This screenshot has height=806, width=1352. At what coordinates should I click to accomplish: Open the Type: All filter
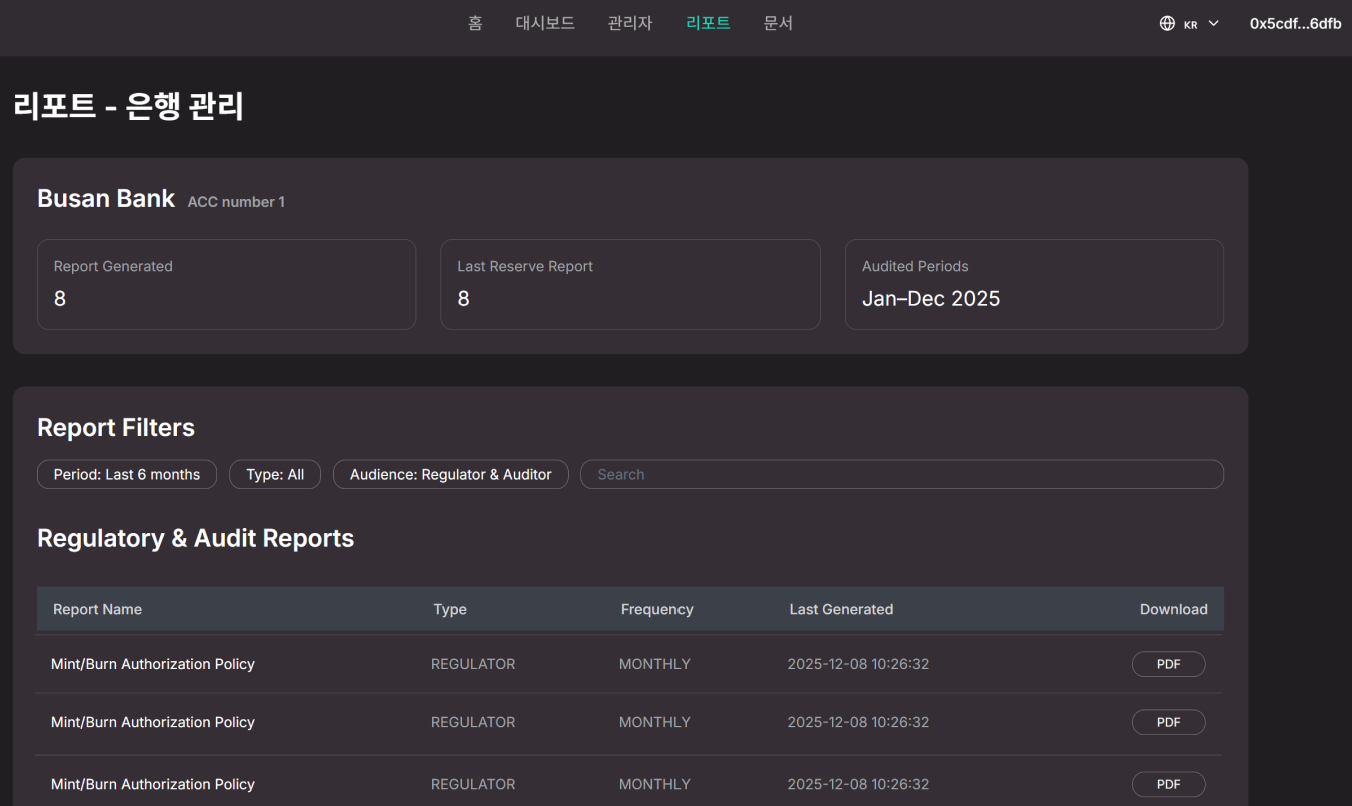pos(275,474)
